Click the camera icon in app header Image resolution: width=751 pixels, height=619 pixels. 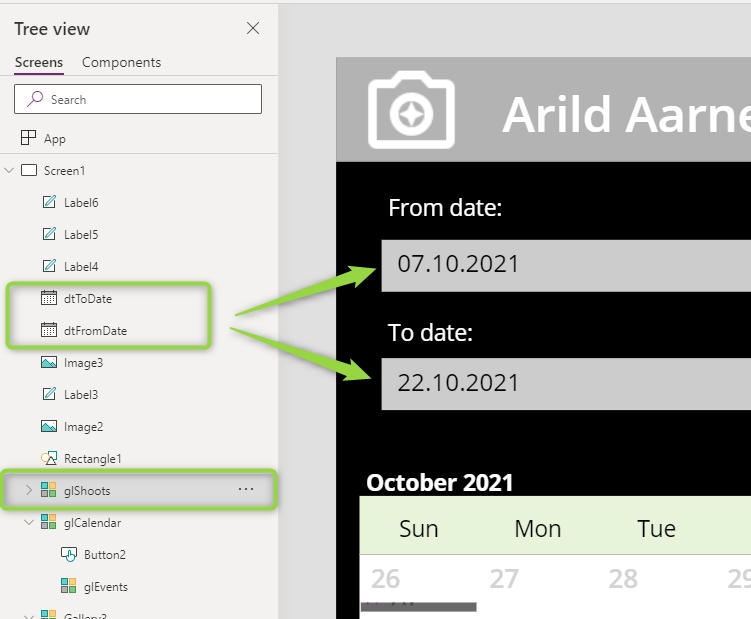[411, 110]
